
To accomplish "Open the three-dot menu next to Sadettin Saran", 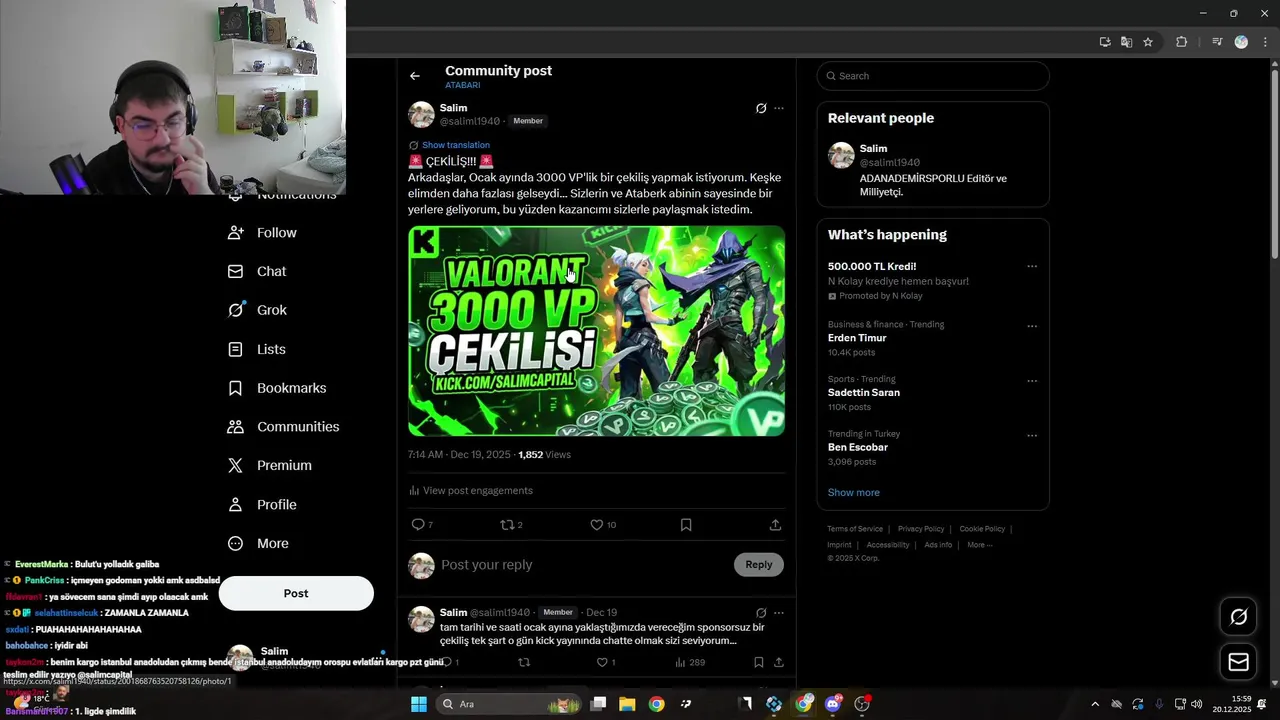I will [x=1032, y=381].
